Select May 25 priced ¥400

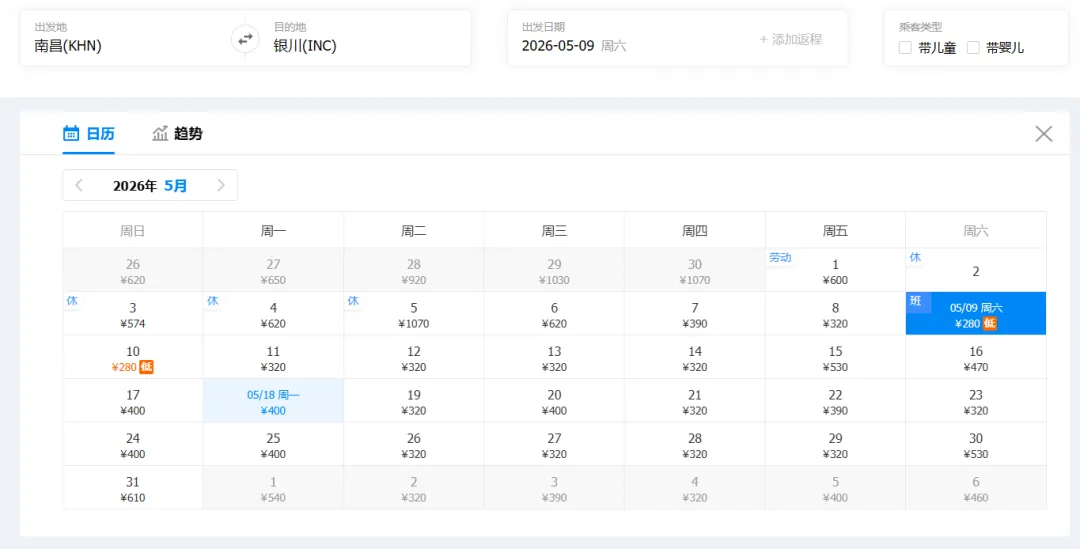(x=273, y=444)
